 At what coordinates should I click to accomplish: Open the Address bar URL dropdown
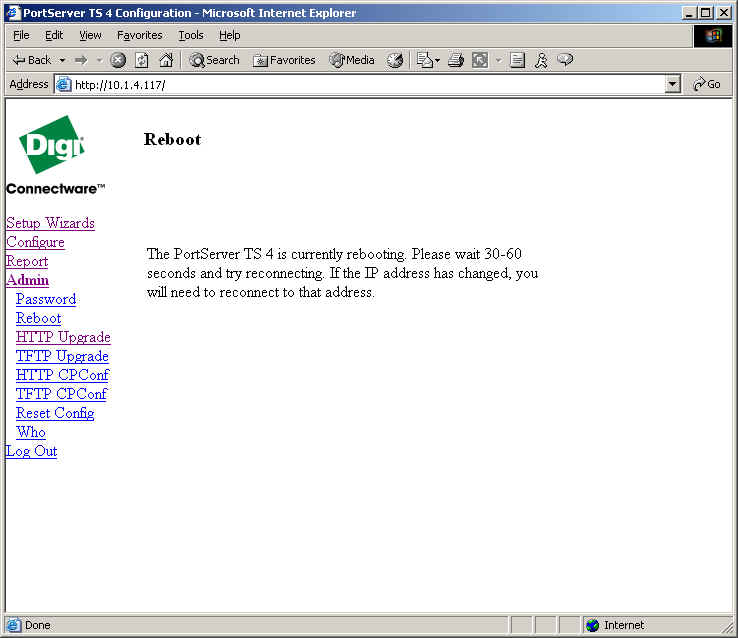click(672, 85)
